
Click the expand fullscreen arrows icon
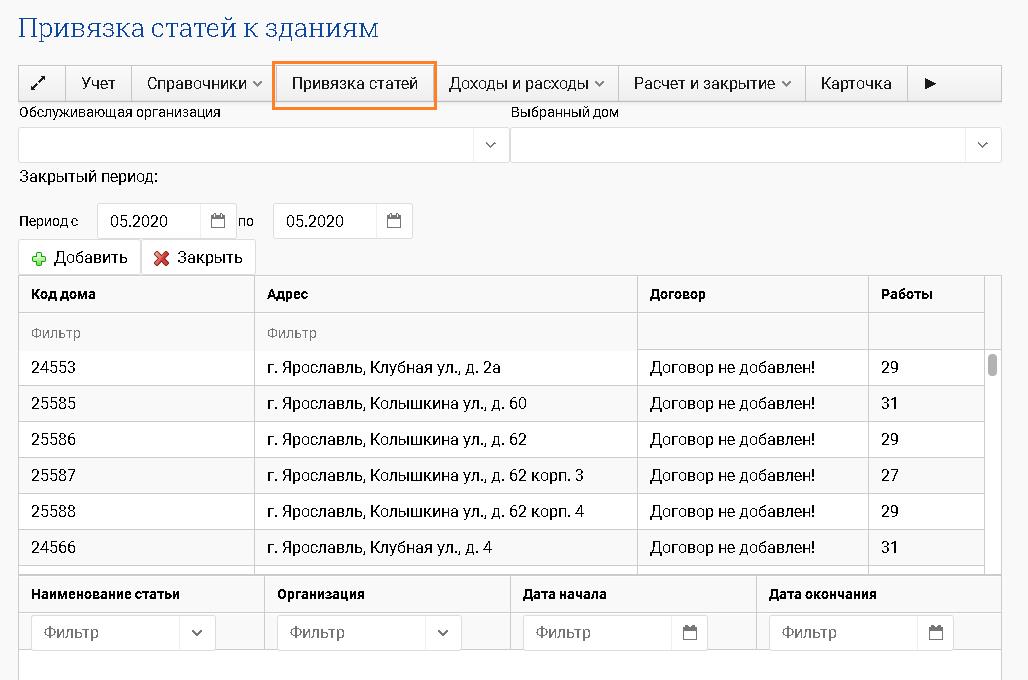coord(42,84)
